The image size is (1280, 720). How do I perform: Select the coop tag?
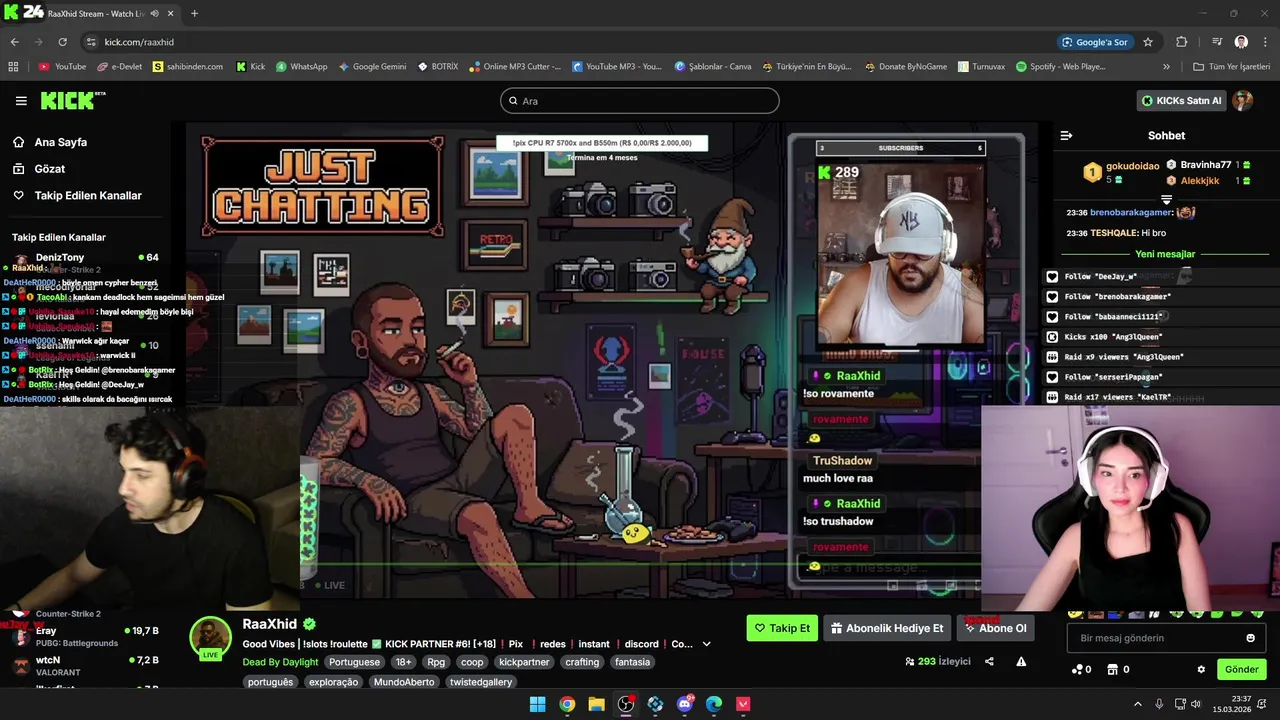pyautogui.click(x=472, y=662)
